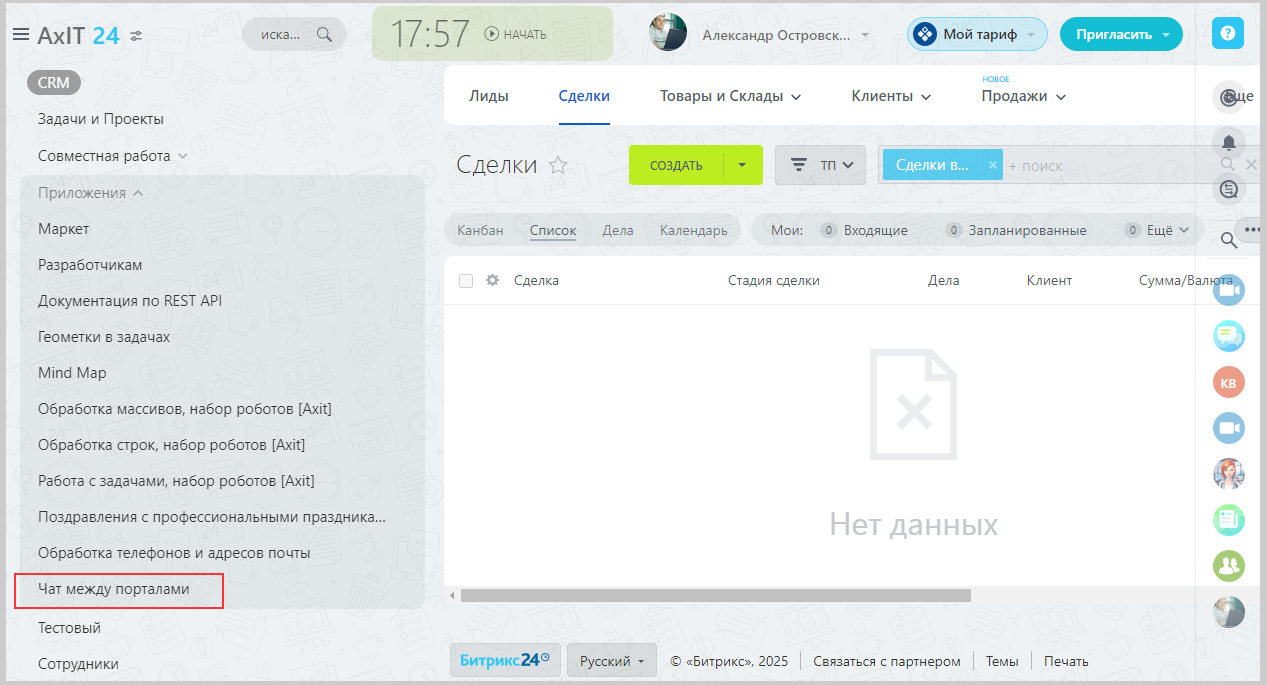The image size is (1267, 685).
Task: Click the horizontal scrollbar under the grid
Action: click(715, 595)
